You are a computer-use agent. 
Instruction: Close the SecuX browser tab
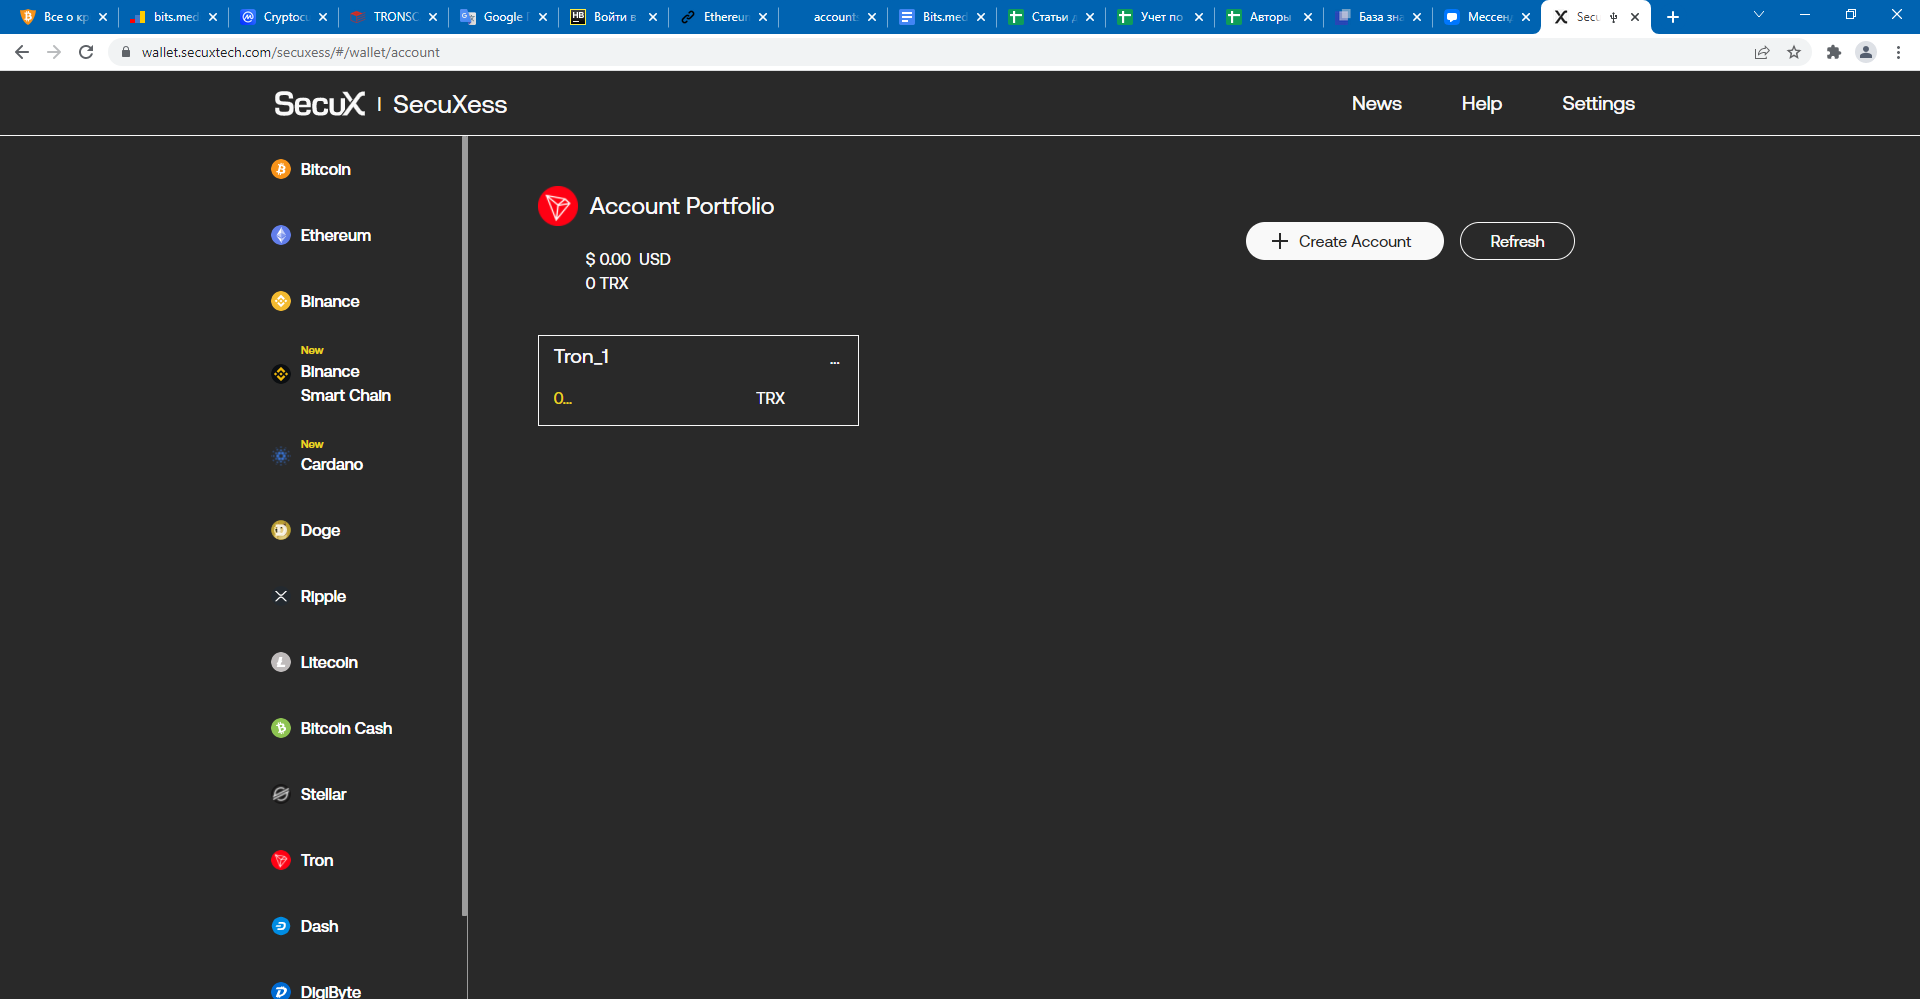(1635, 17)
